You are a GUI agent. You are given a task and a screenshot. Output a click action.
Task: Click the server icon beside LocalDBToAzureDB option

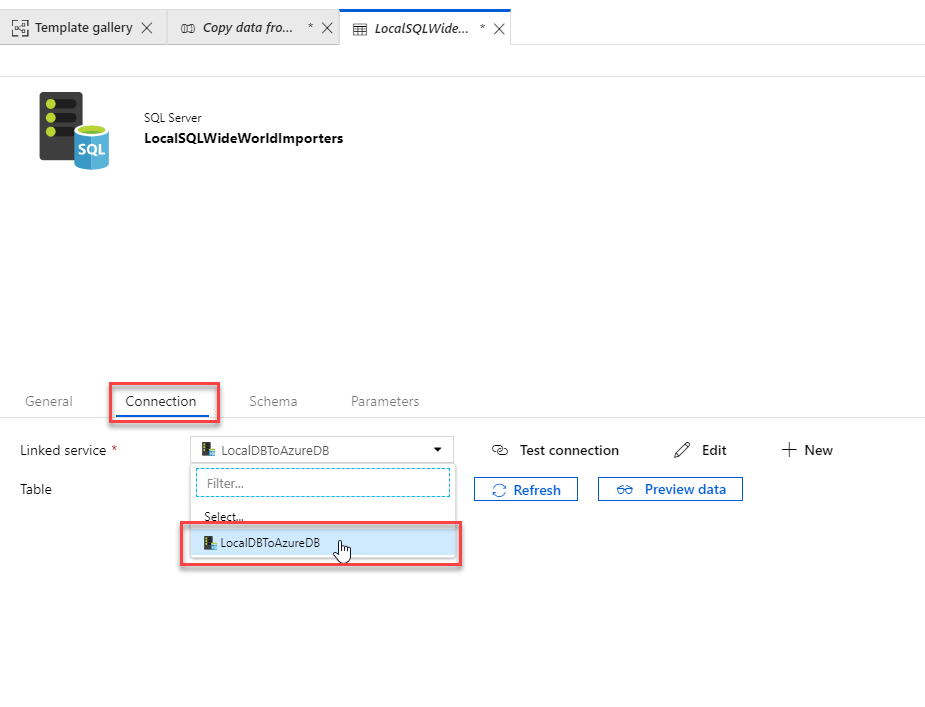210,542
